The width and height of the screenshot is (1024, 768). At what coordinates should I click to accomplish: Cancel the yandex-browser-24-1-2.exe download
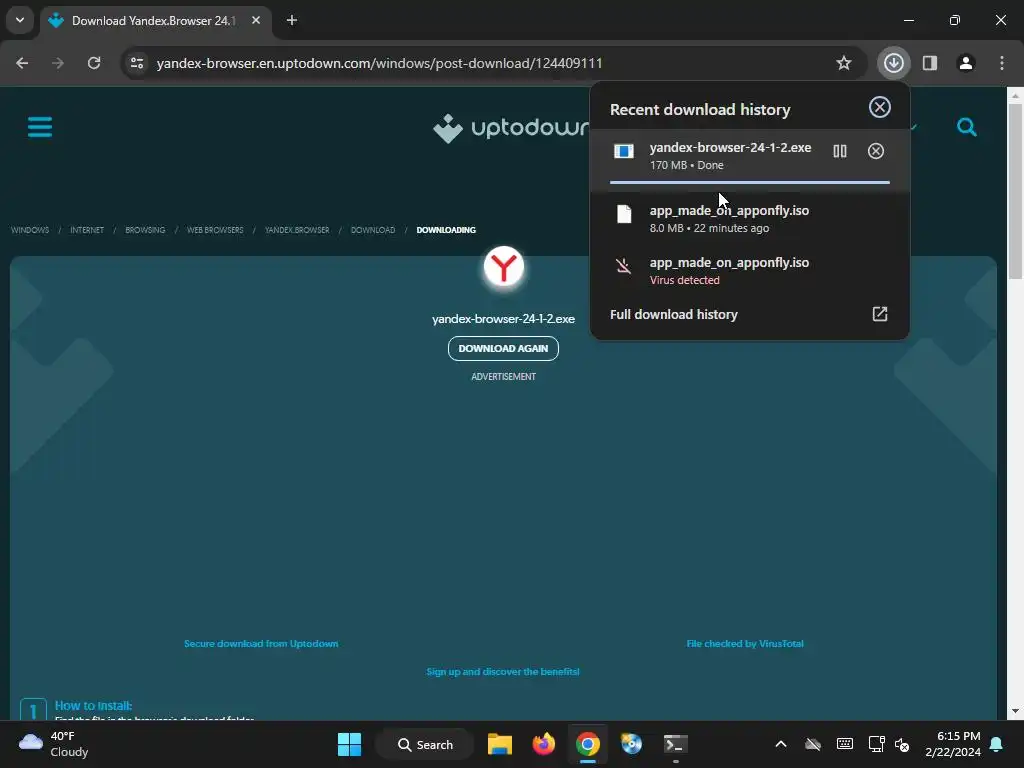point(876,152)
